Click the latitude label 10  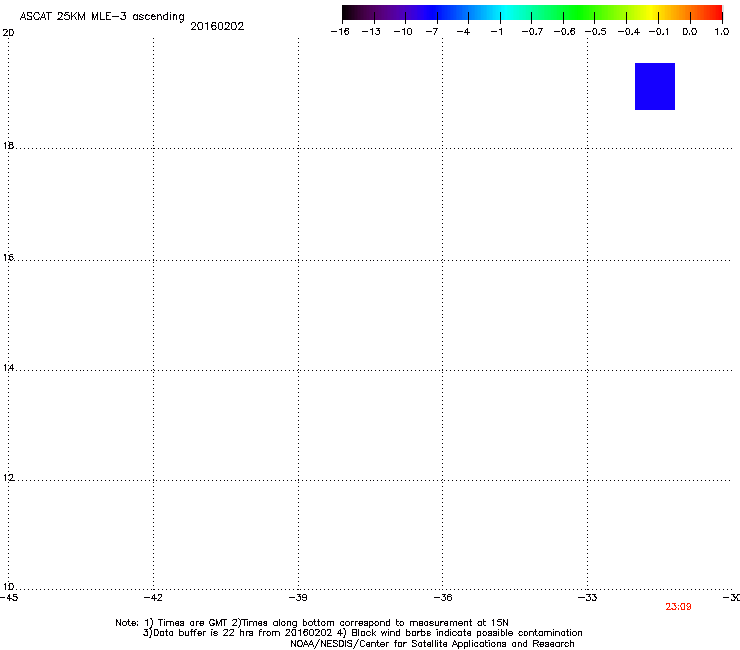click(8, 587)
